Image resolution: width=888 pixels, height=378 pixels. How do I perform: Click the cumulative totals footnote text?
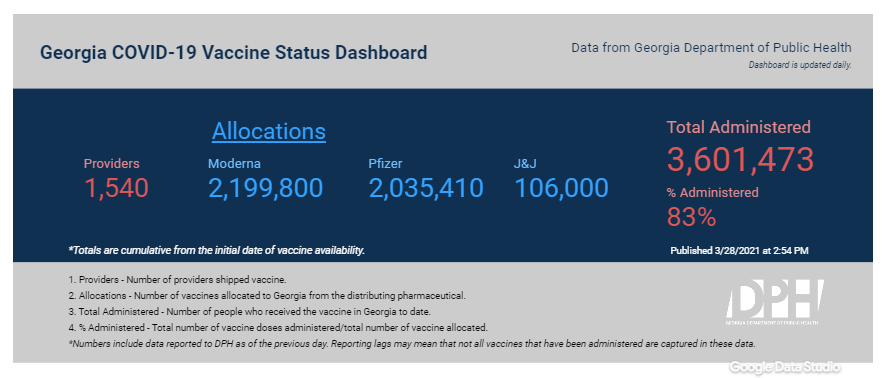pos(217,250)
